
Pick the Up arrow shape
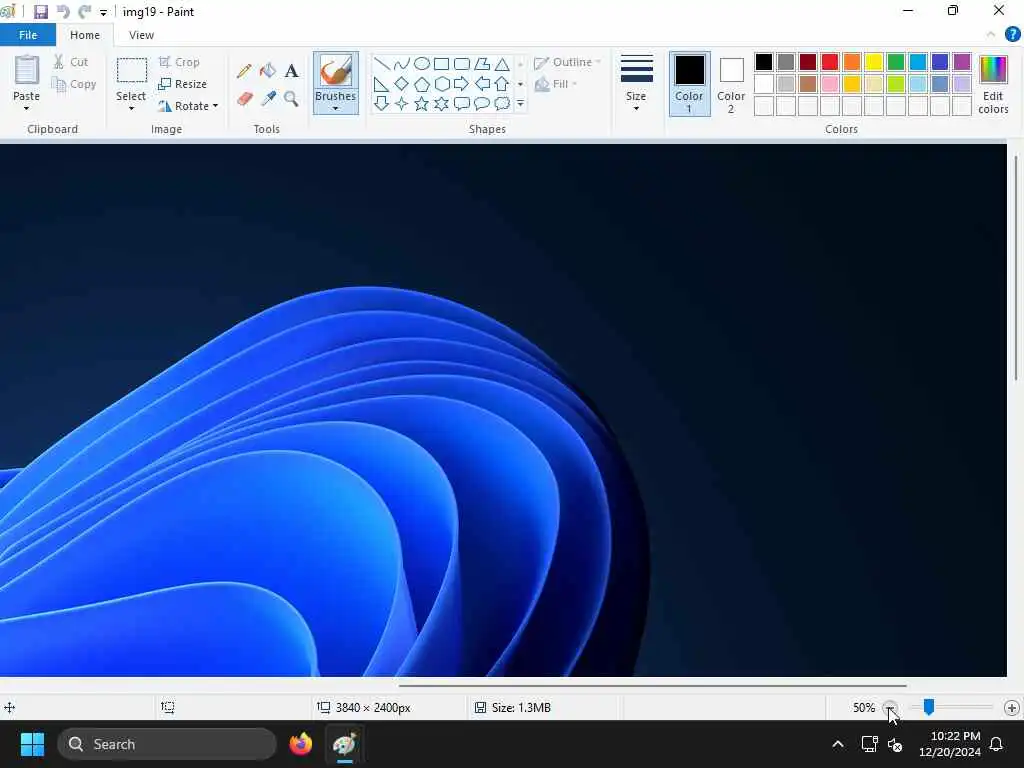click(502, 84)
